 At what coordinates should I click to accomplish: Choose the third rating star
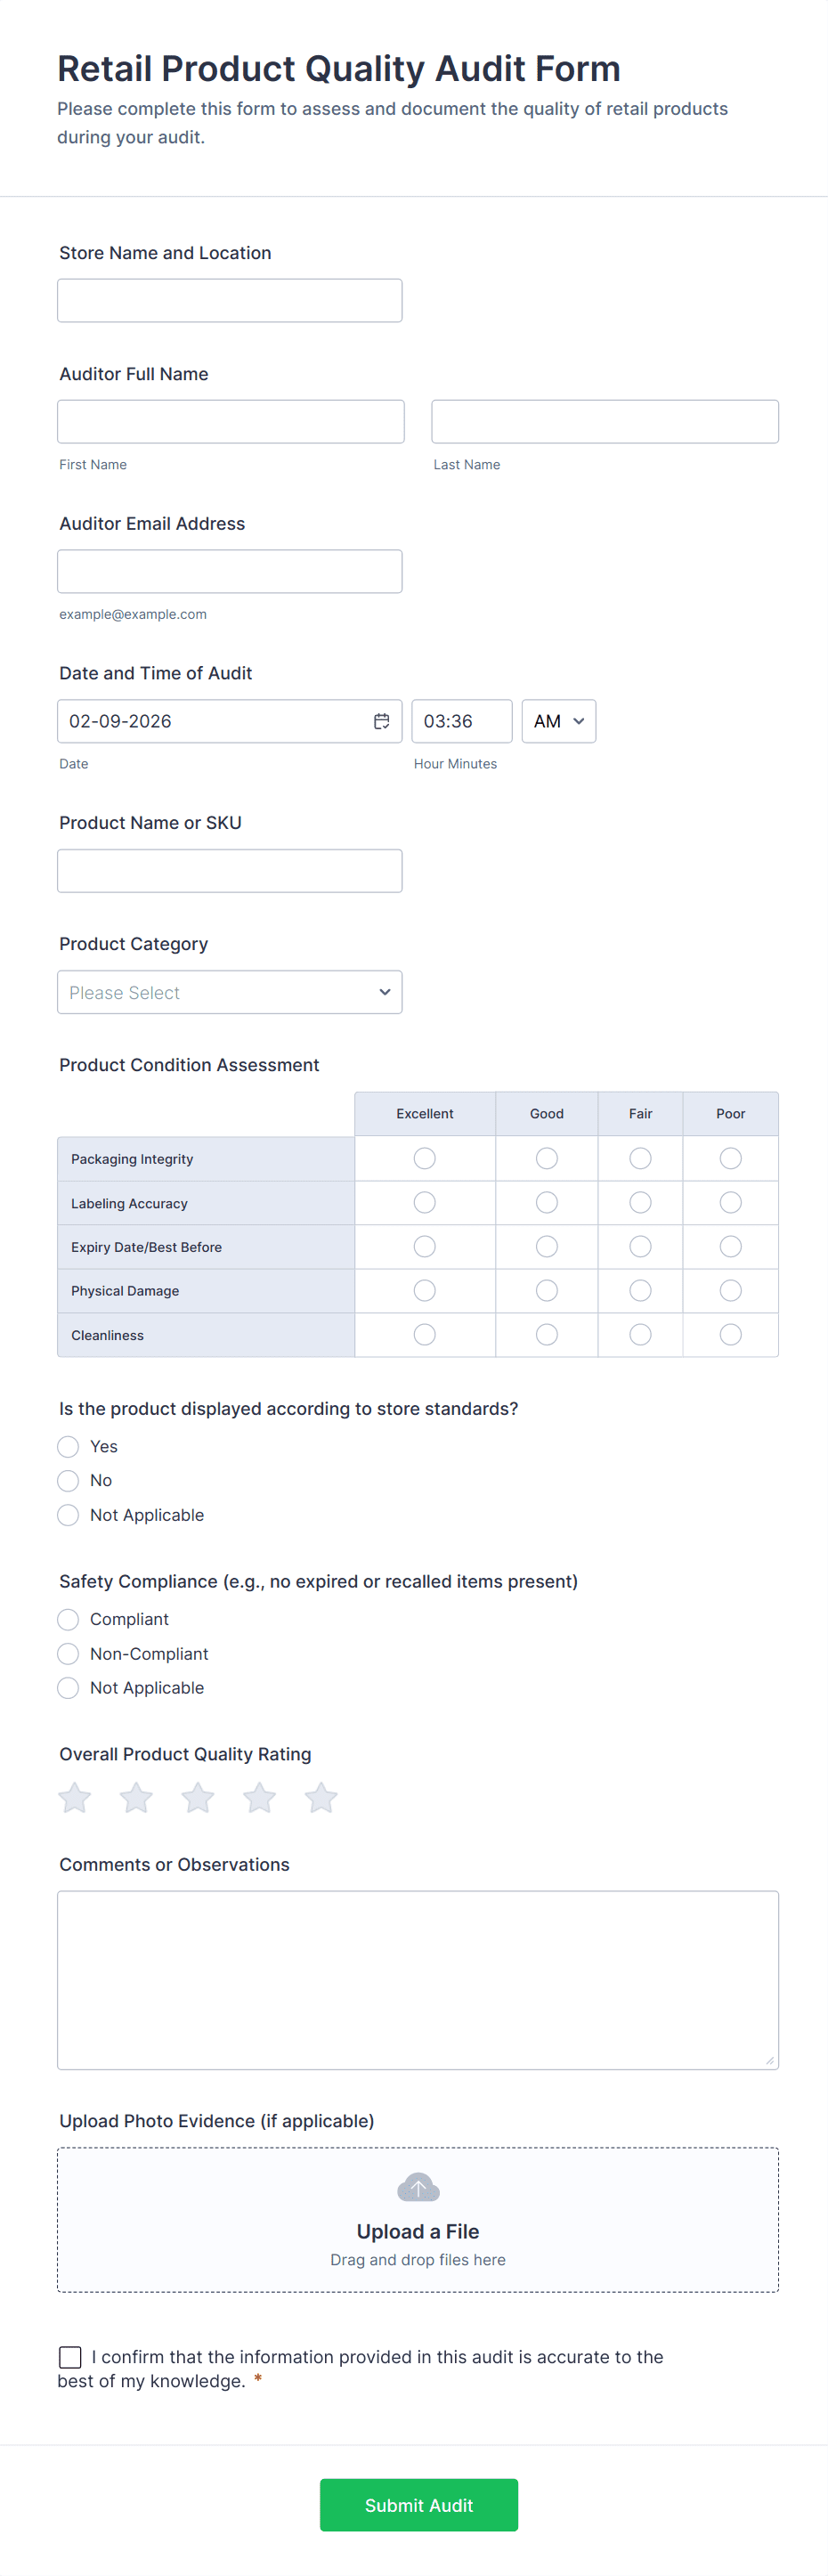coord(198,1797)
